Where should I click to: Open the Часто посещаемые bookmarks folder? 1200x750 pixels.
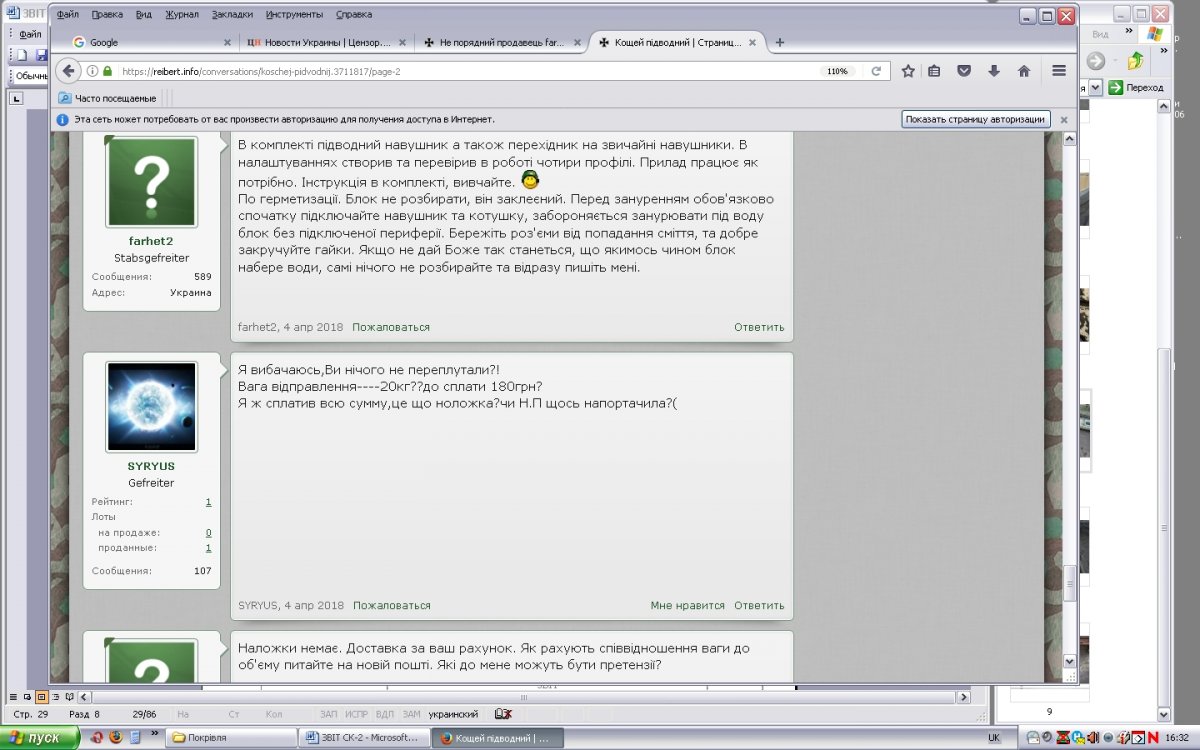(x=107, y=98)
